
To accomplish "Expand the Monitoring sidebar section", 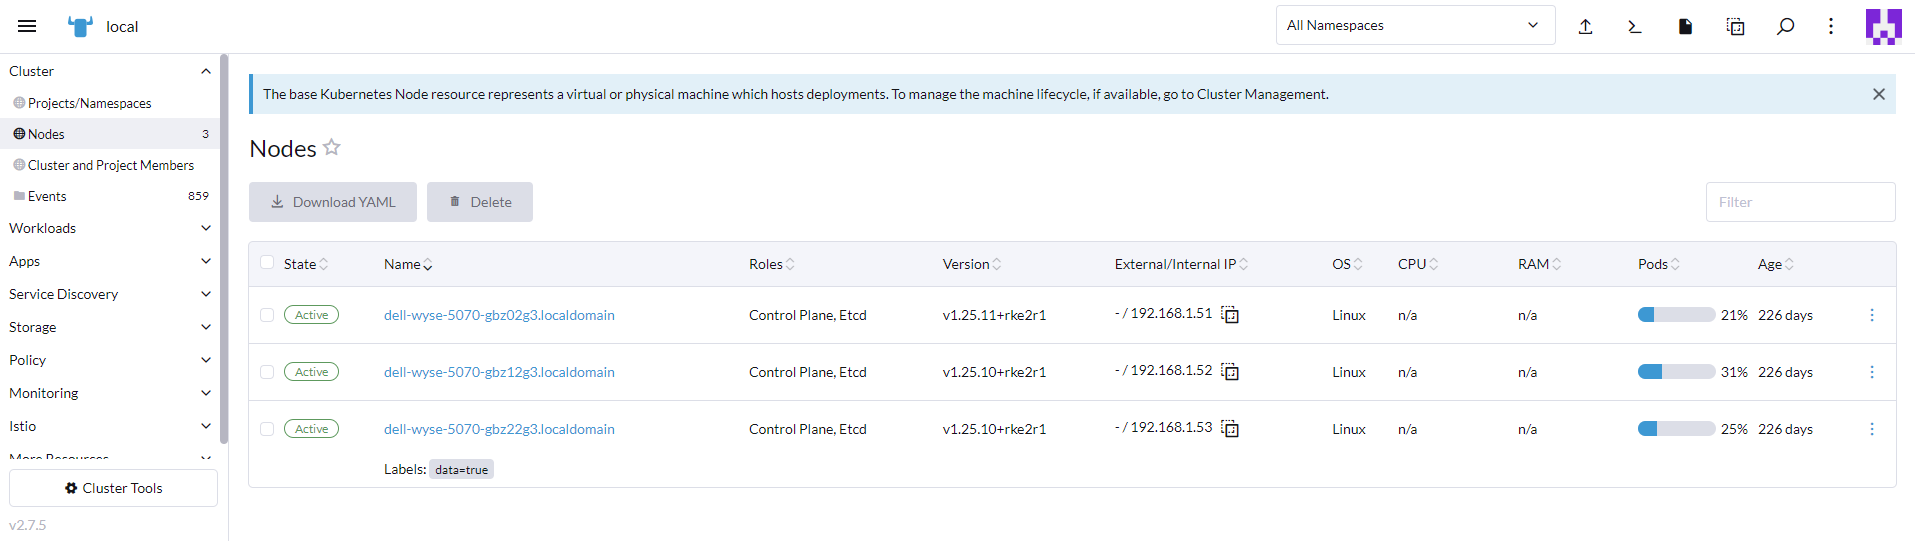I will click(x=108, y=393).
